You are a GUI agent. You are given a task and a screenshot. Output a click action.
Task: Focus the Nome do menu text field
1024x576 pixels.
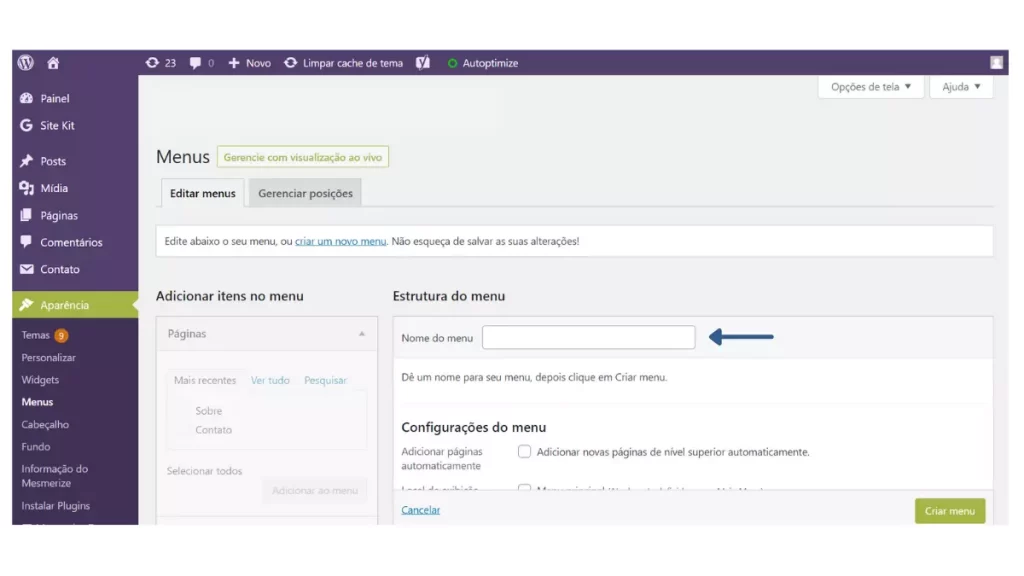coord(588,337)
